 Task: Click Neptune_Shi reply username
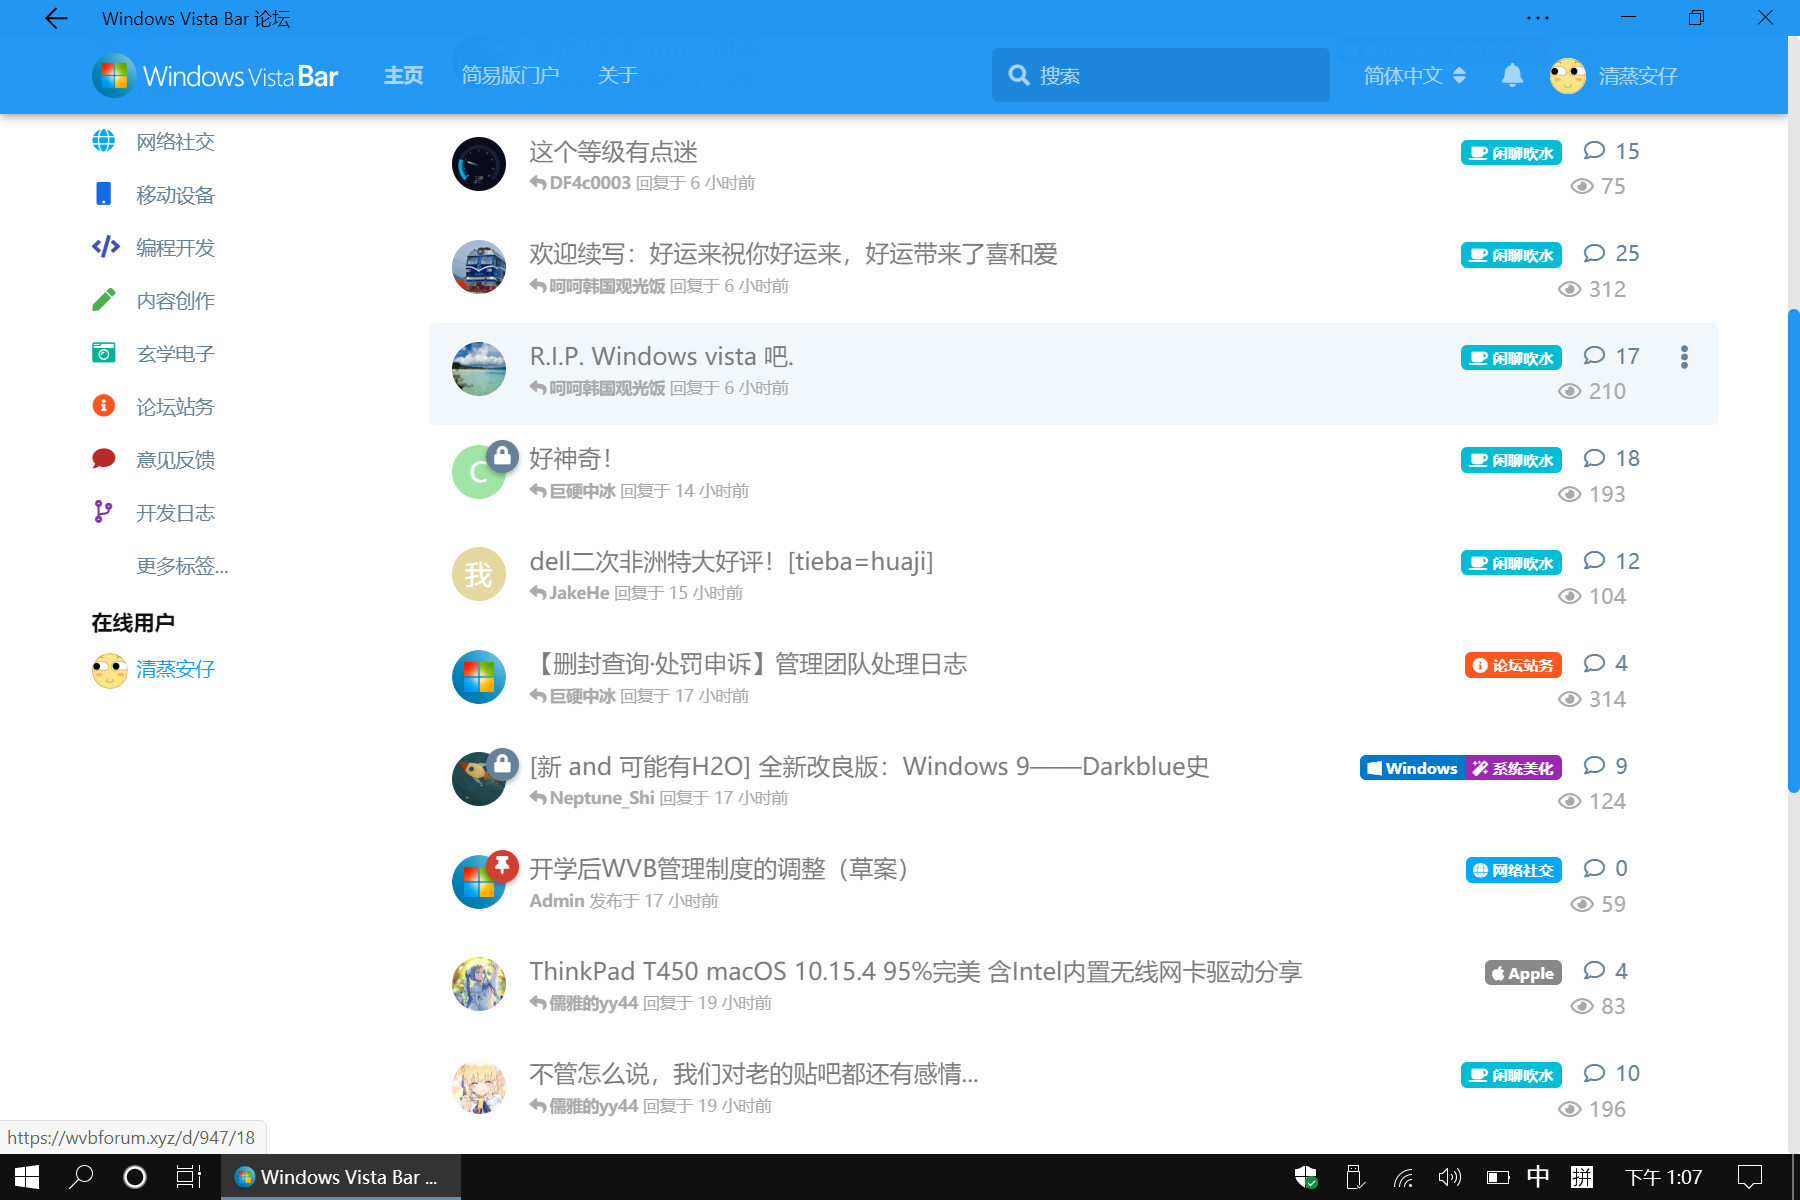pos(602,798)
